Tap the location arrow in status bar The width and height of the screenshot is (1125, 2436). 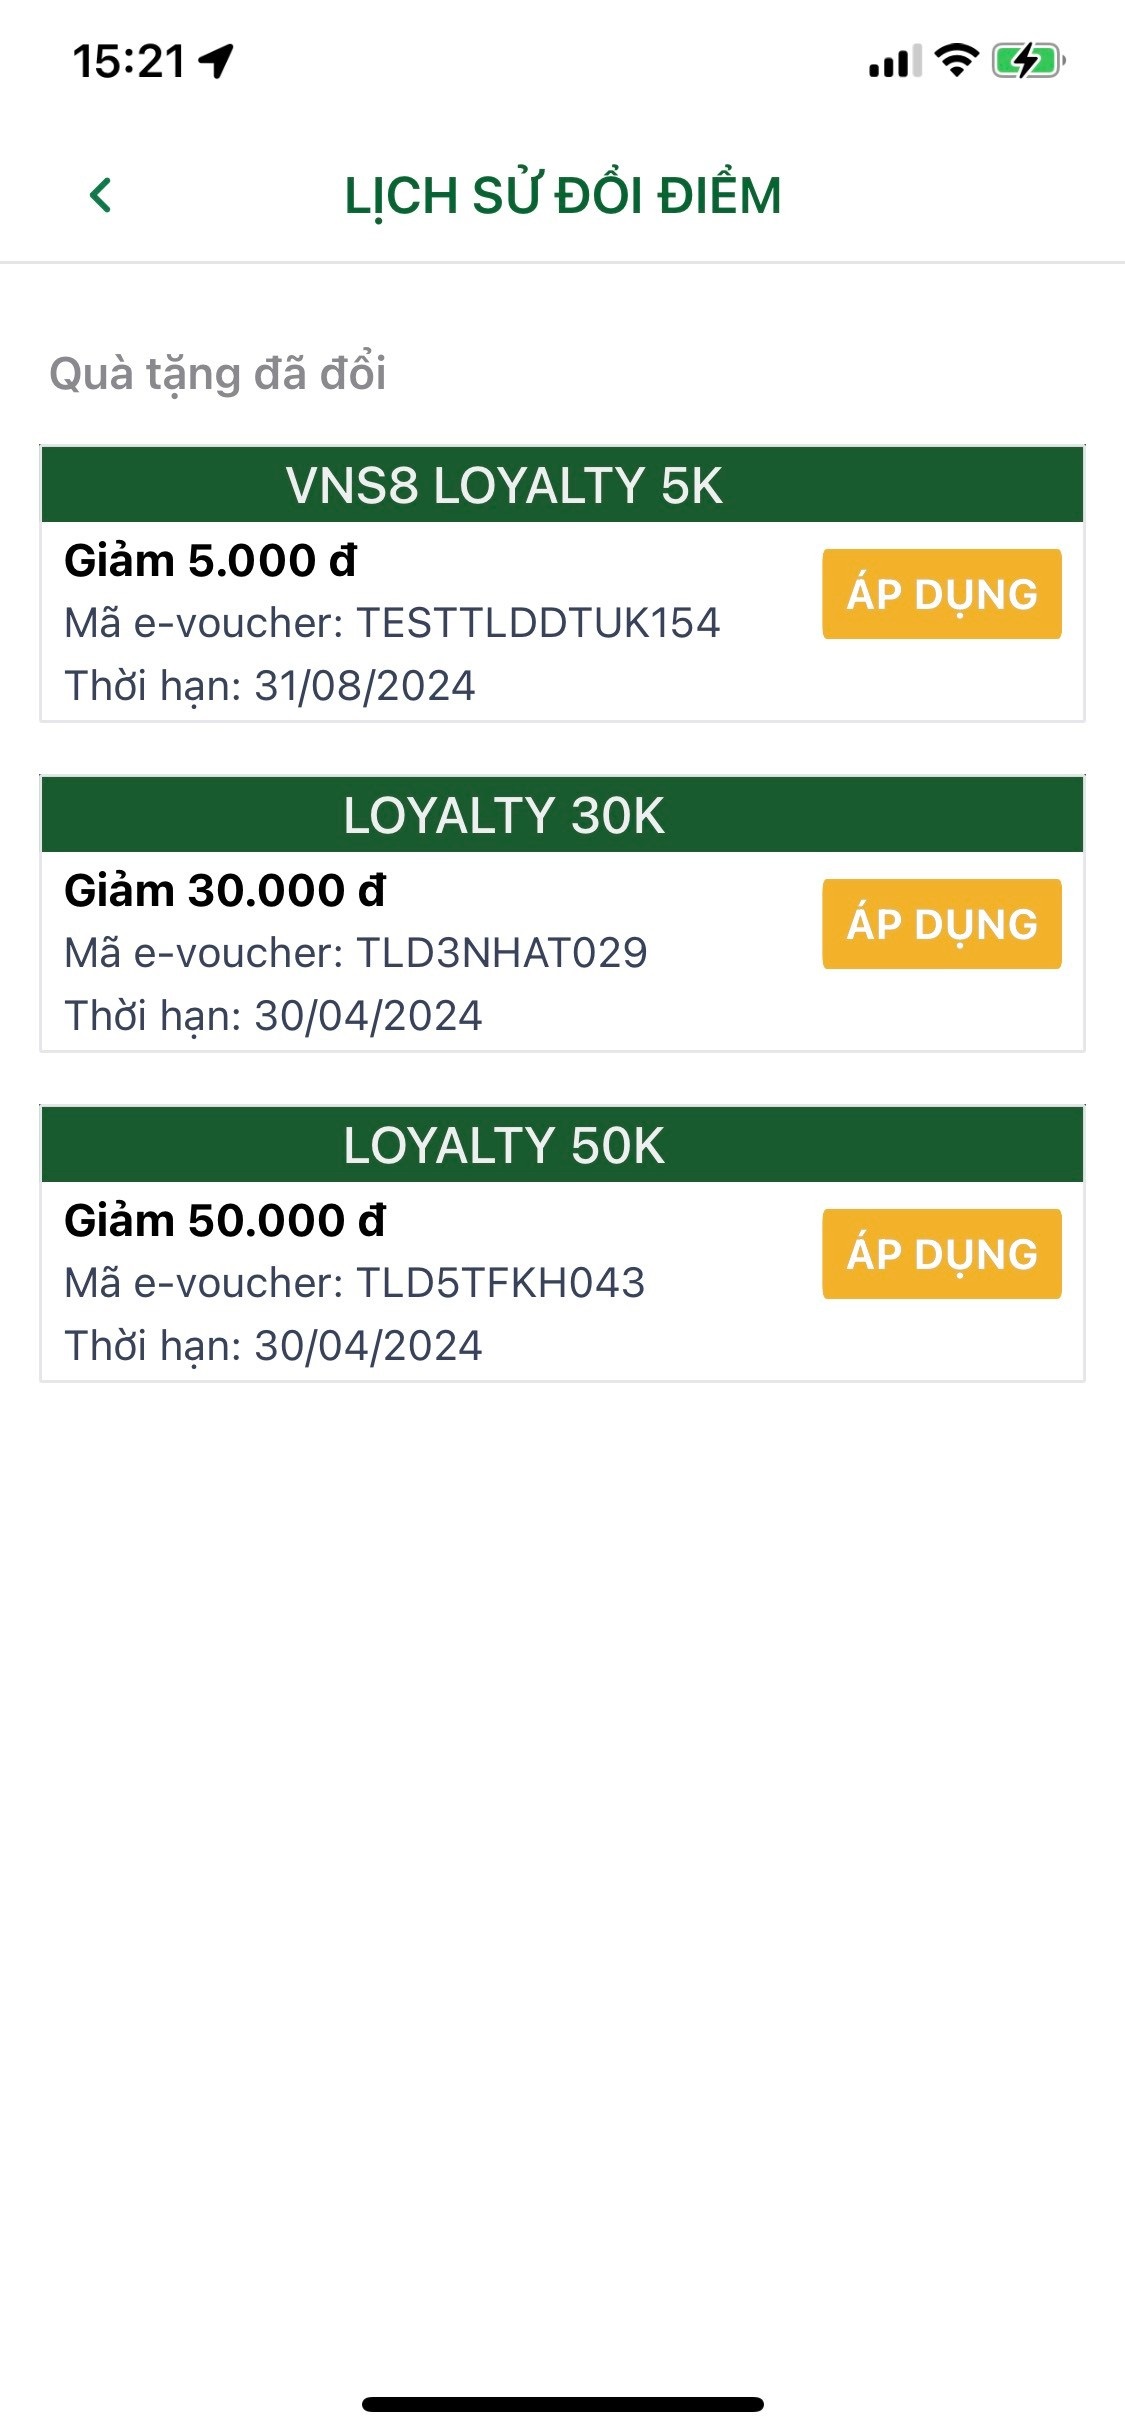pos(216,61)
